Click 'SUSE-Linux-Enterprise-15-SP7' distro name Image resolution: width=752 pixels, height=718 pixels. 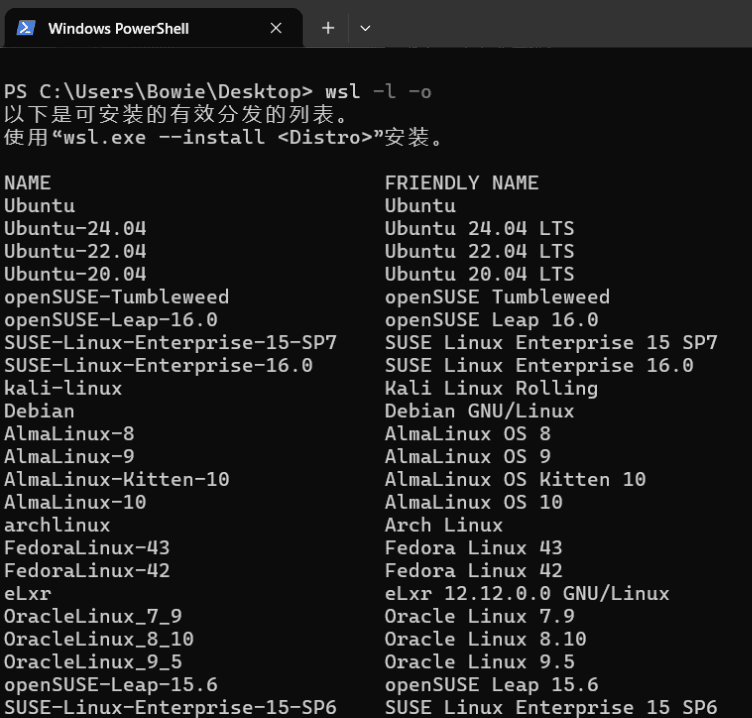(x=170, y=342)
